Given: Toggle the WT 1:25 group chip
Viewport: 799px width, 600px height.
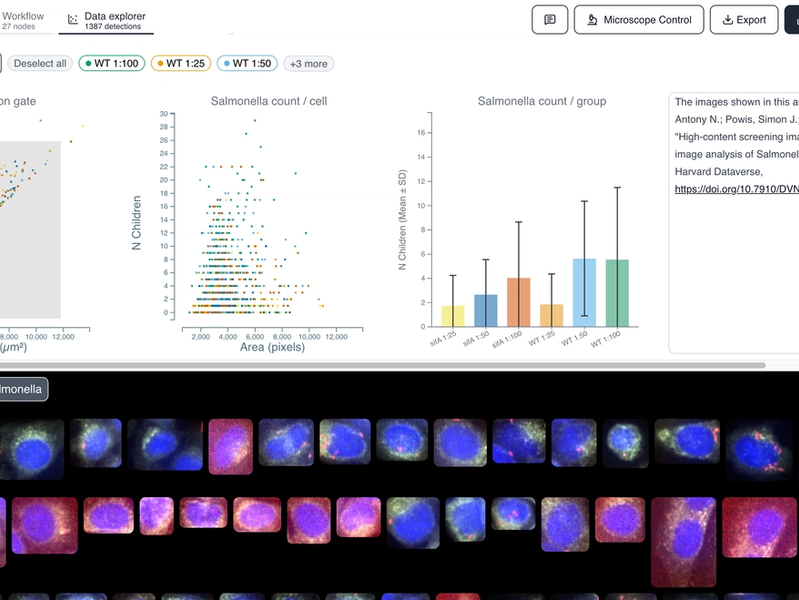Looking at the screenshot, I should point(181,63).
